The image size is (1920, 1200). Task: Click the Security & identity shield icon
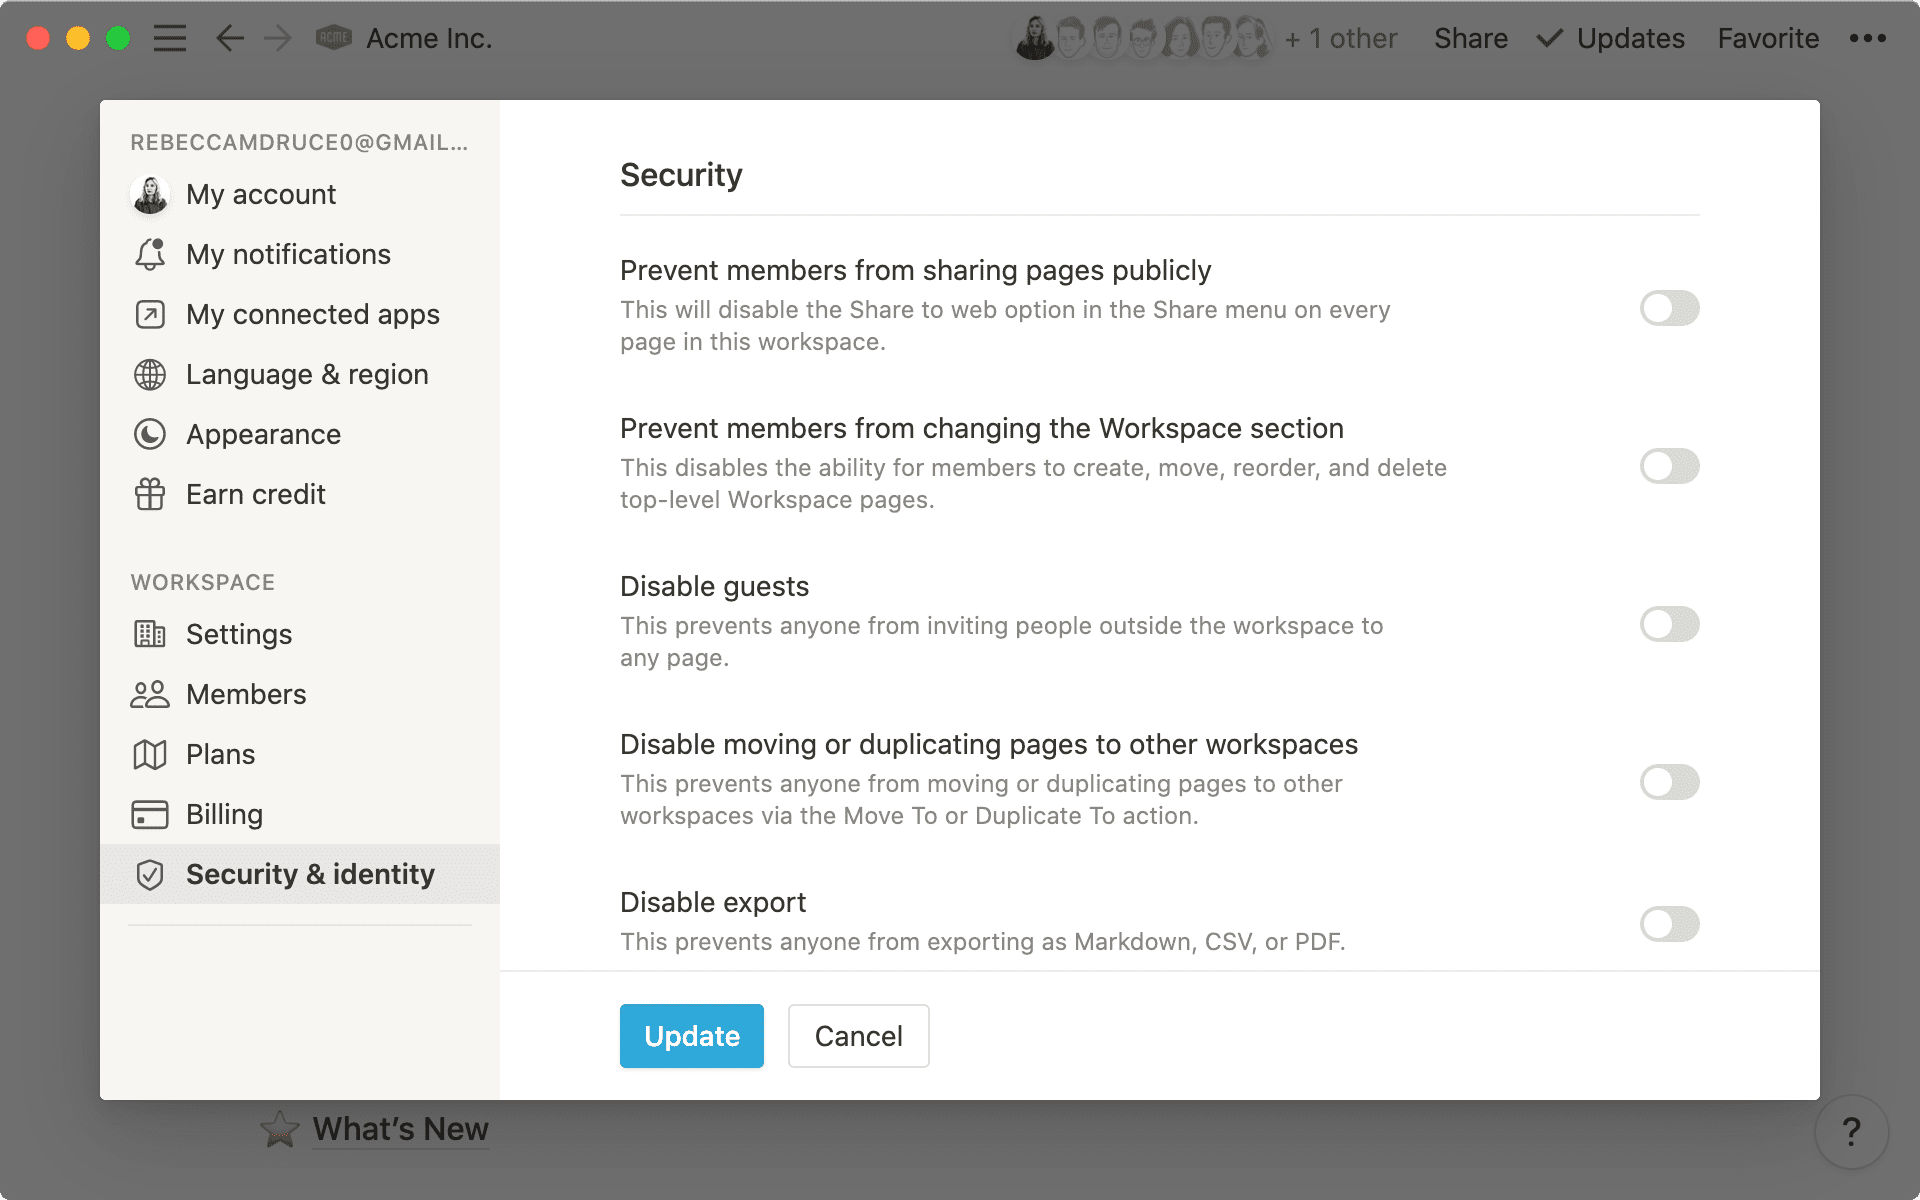point(149,874)
